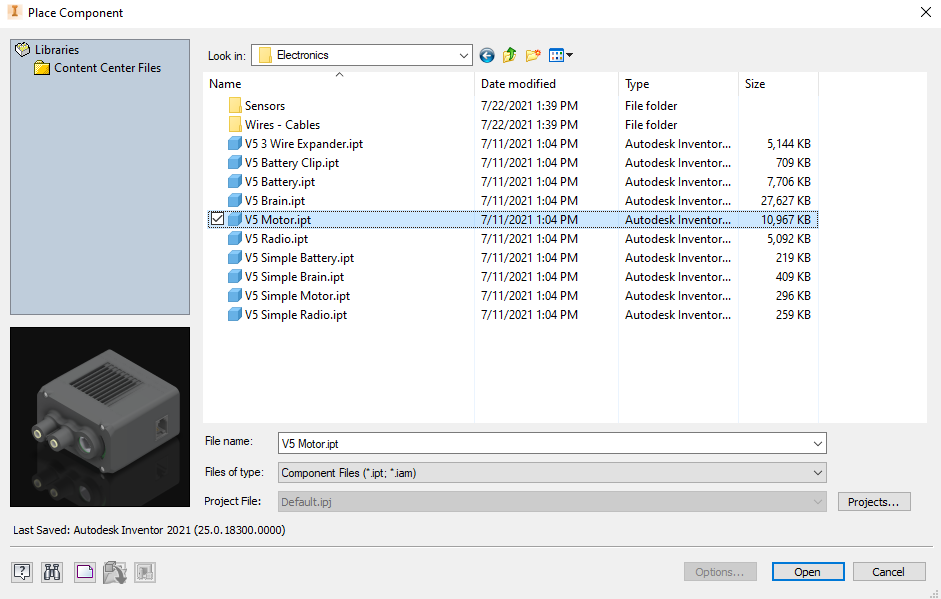941x599 pixels.
Task: Go back to the previous folder
Action: 487,56
